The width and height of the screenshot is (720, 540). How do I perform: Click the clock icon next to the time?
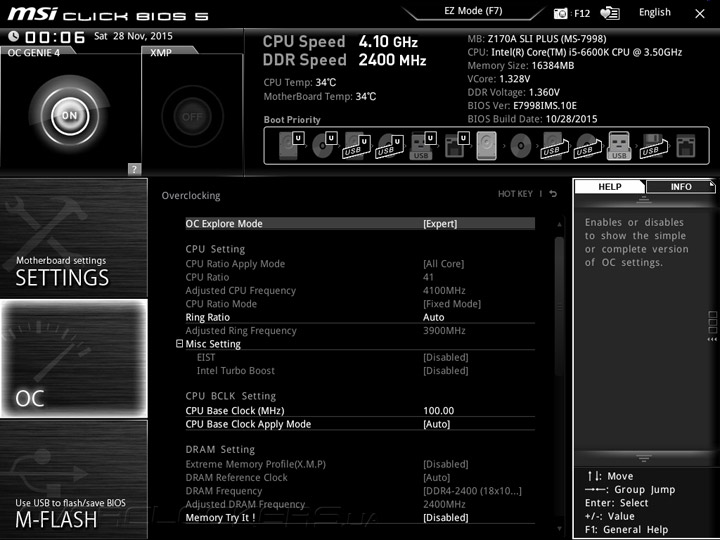pyautogui.click(x=13, y=36)
